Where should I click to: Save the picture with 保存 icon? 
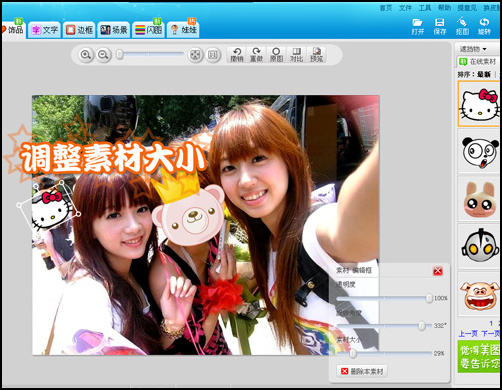pyautogui.click(x=440, y=26)
